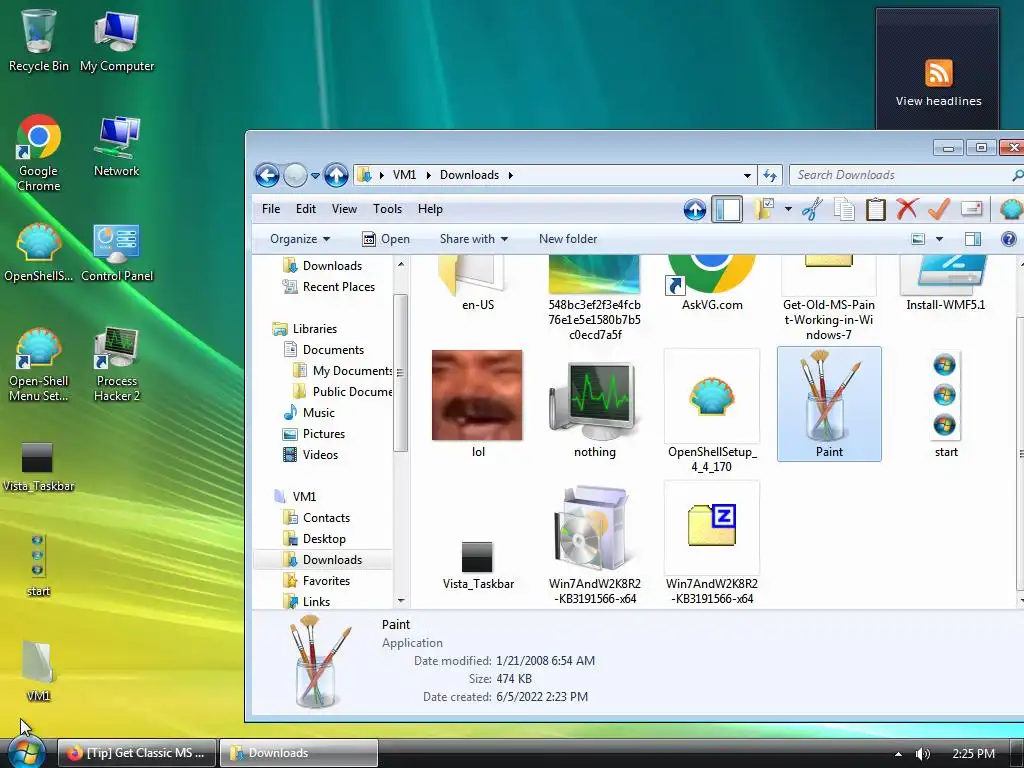1024x768 pixels.
Task: Select the Win7AndW2K8R2 zip folder file
Action: (x=712, y=543)
